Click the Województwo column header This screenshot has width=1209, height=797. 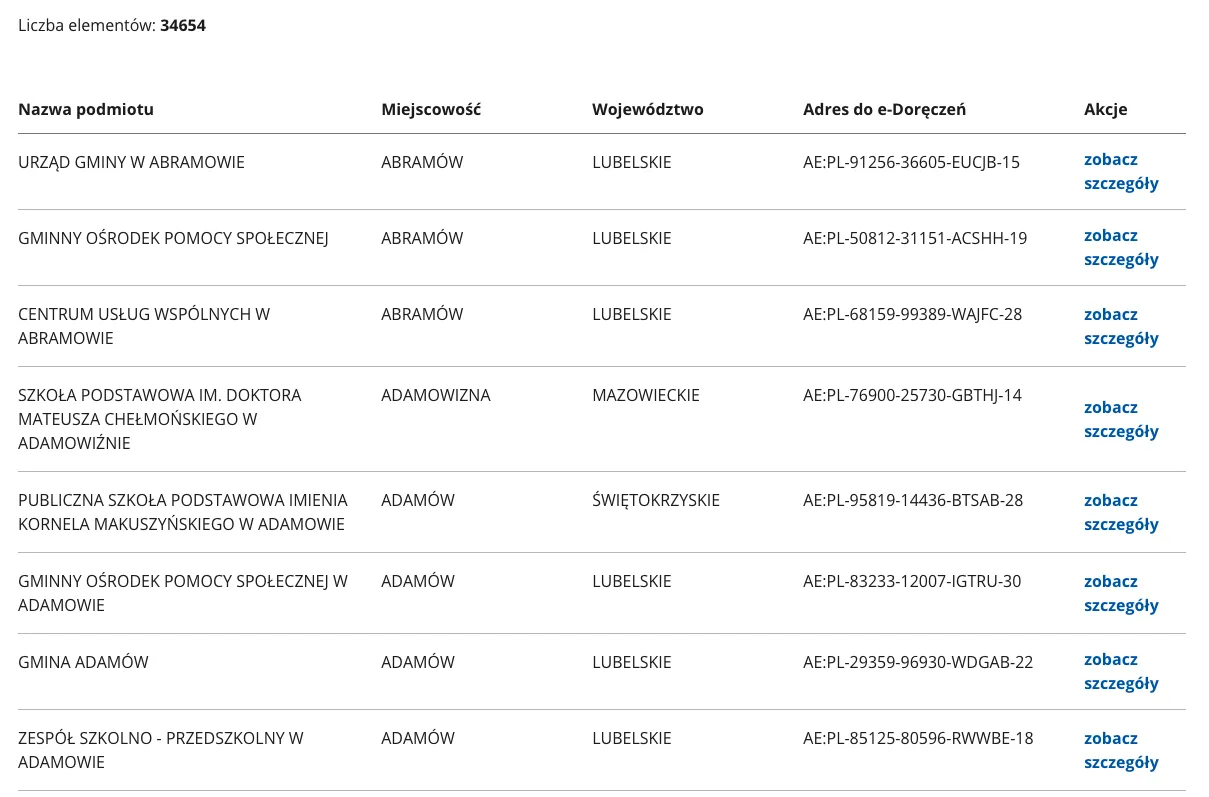(x=648, y=109)
